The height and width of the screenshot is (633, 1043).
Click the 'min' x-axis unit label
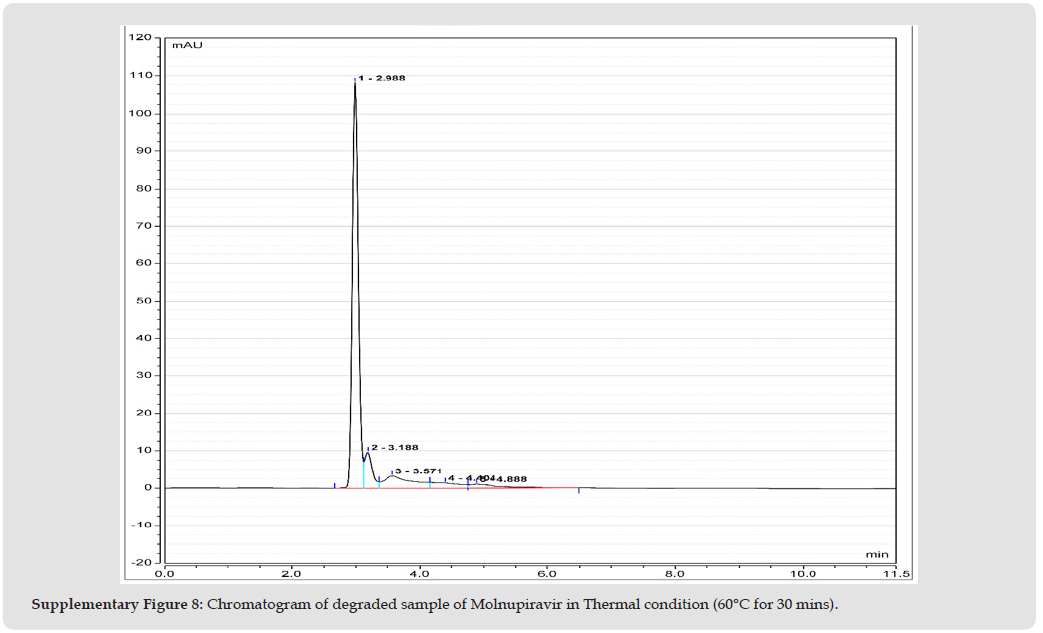tap(877, 553)
